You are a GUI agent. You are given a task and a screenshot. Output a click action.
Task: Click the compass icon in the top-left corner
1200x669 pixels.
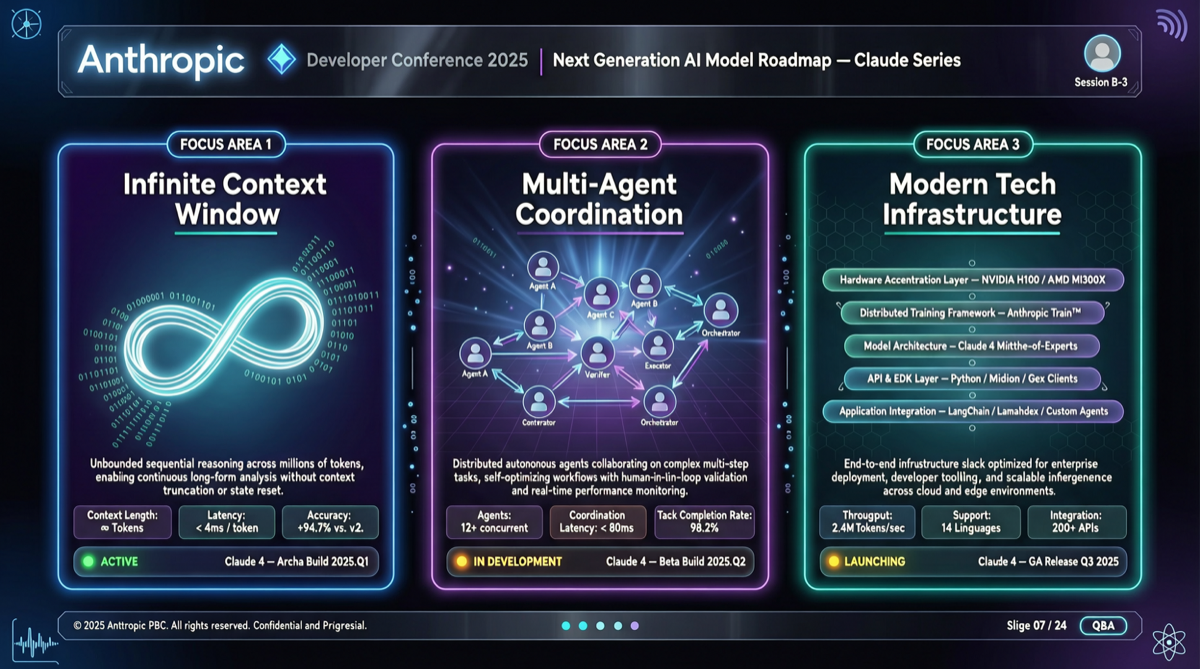26,23
